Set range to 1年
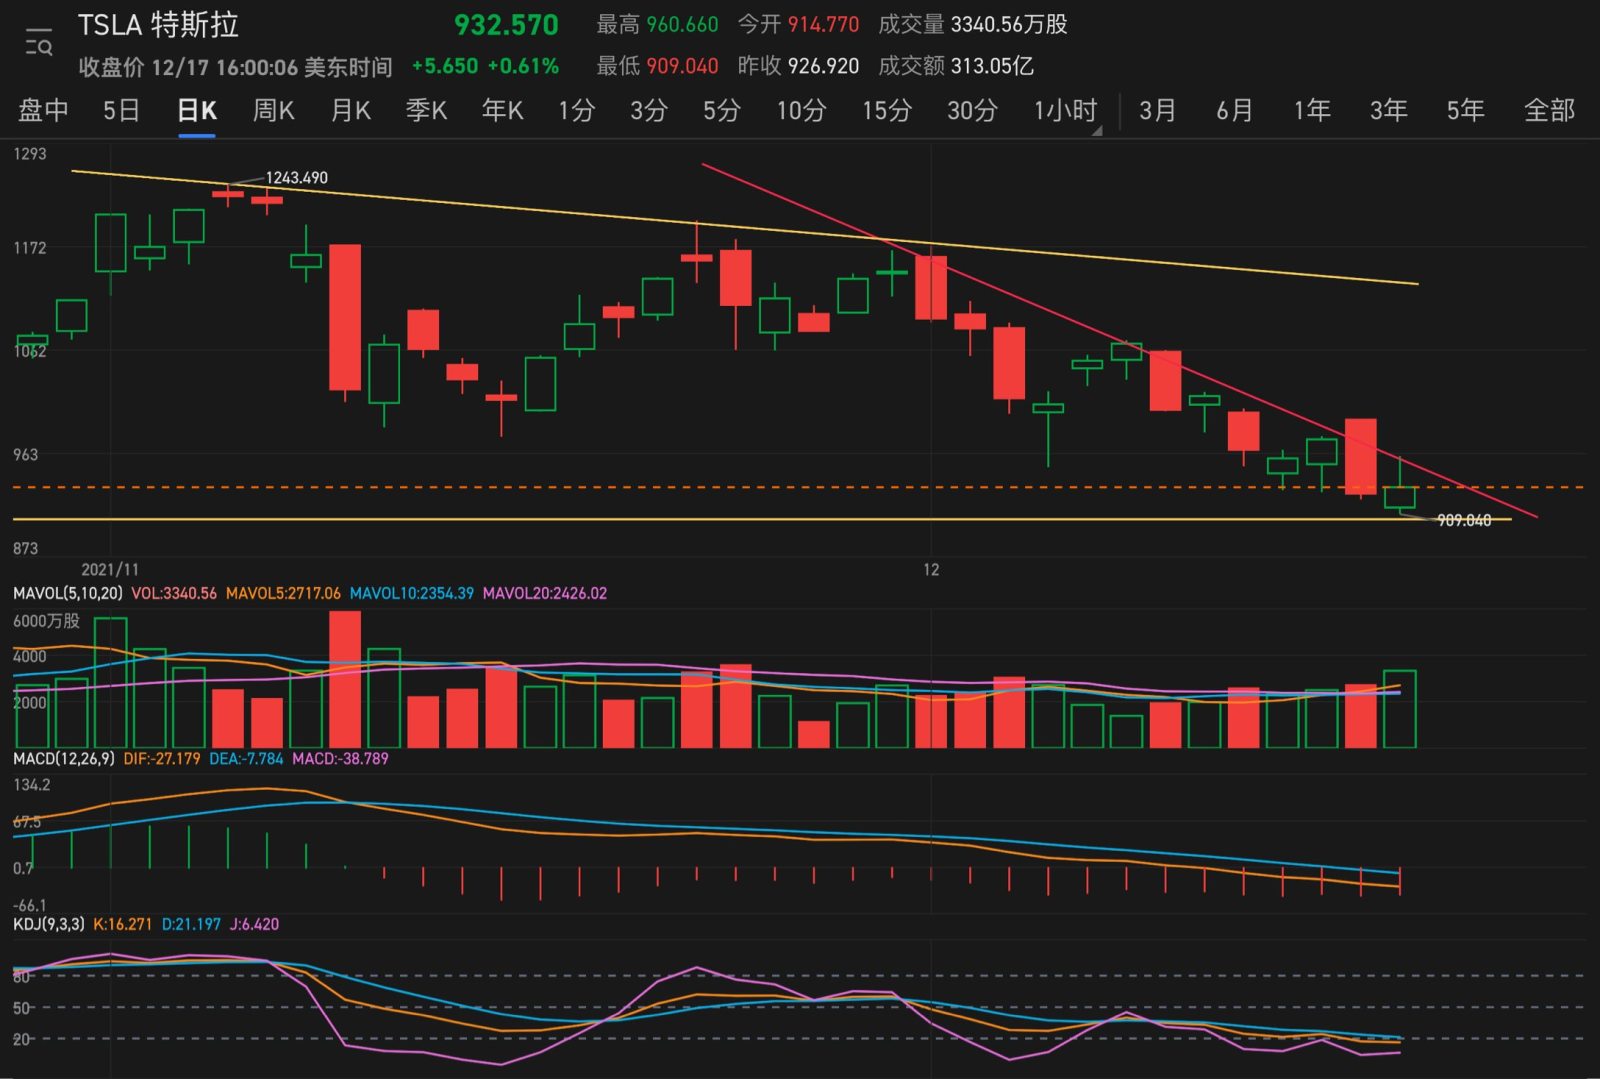Viewport: 1600px width, 1079px height. (x=1311, y=110)
